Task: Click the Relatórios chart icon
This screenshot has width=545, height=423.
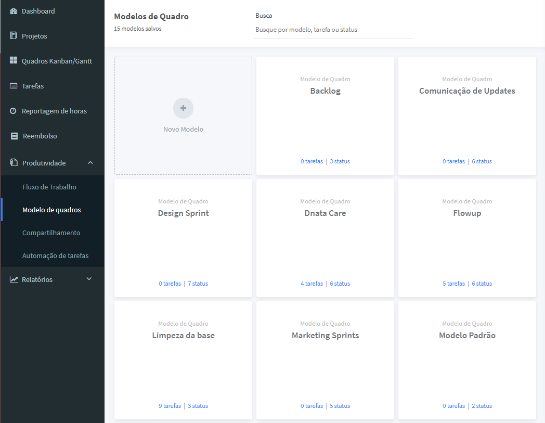Action: point(14,279)
